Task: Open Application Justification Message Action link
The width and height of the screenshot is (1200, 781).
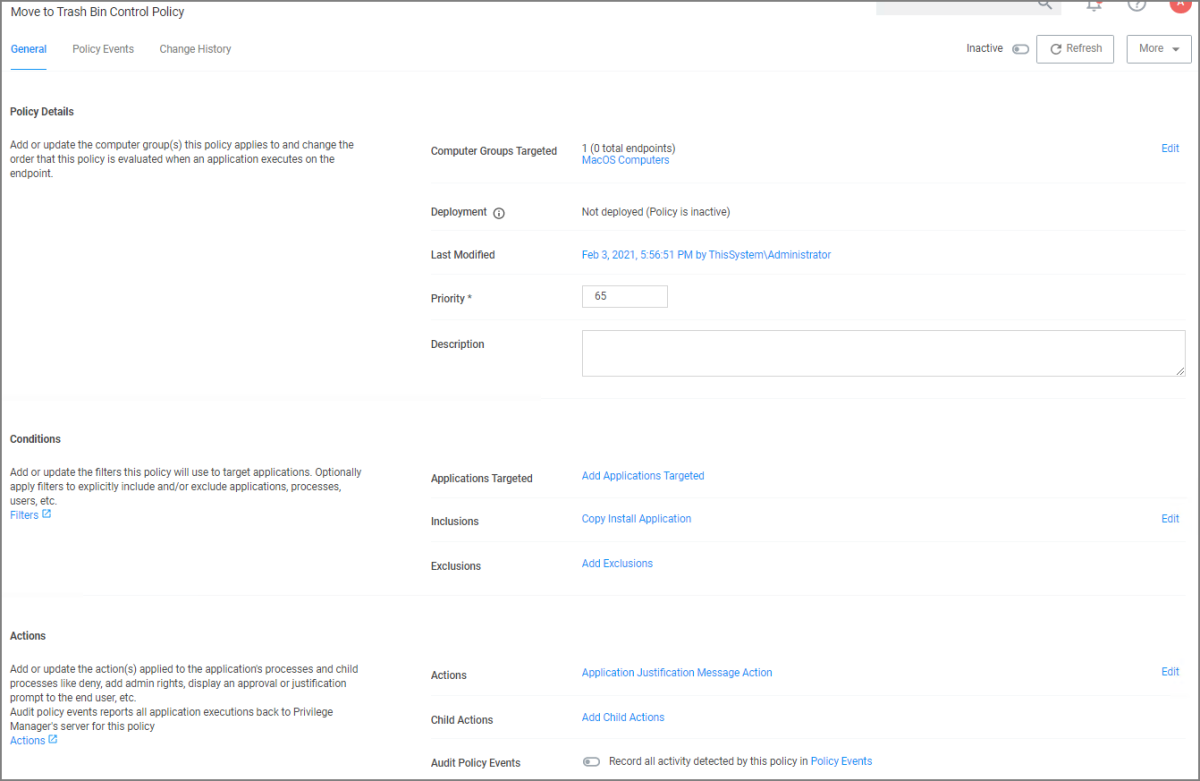Action: 677,673
